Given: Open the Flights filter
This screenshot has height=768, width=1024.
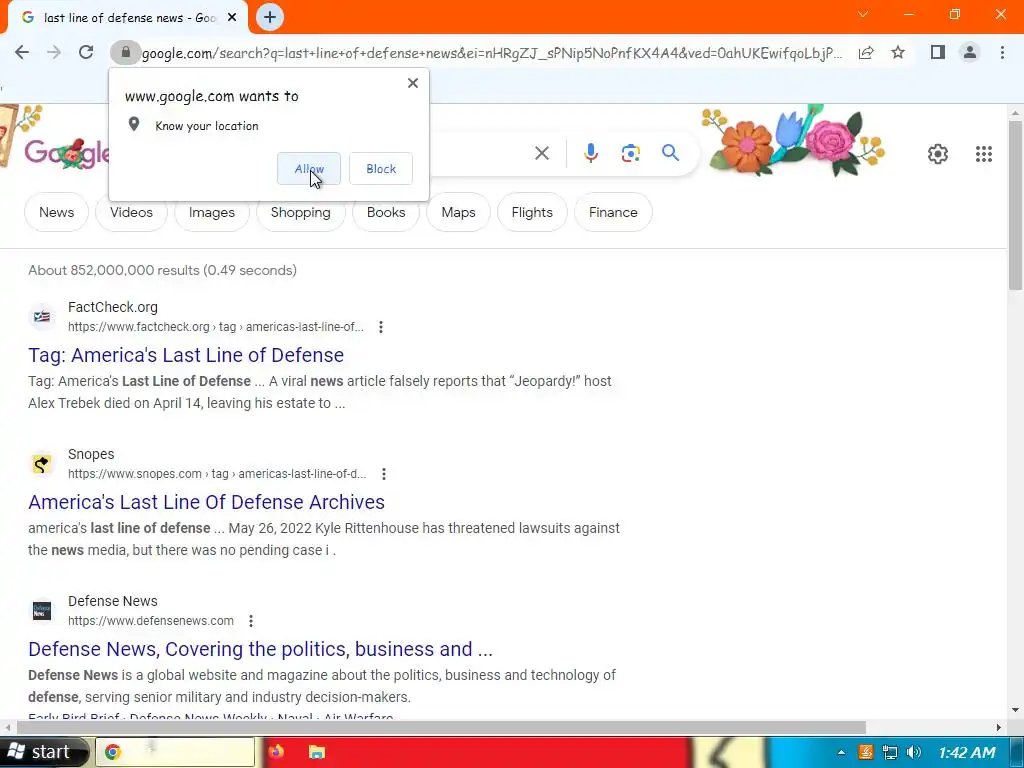Looking at the screenshot, I should click(x=532, y=212).
